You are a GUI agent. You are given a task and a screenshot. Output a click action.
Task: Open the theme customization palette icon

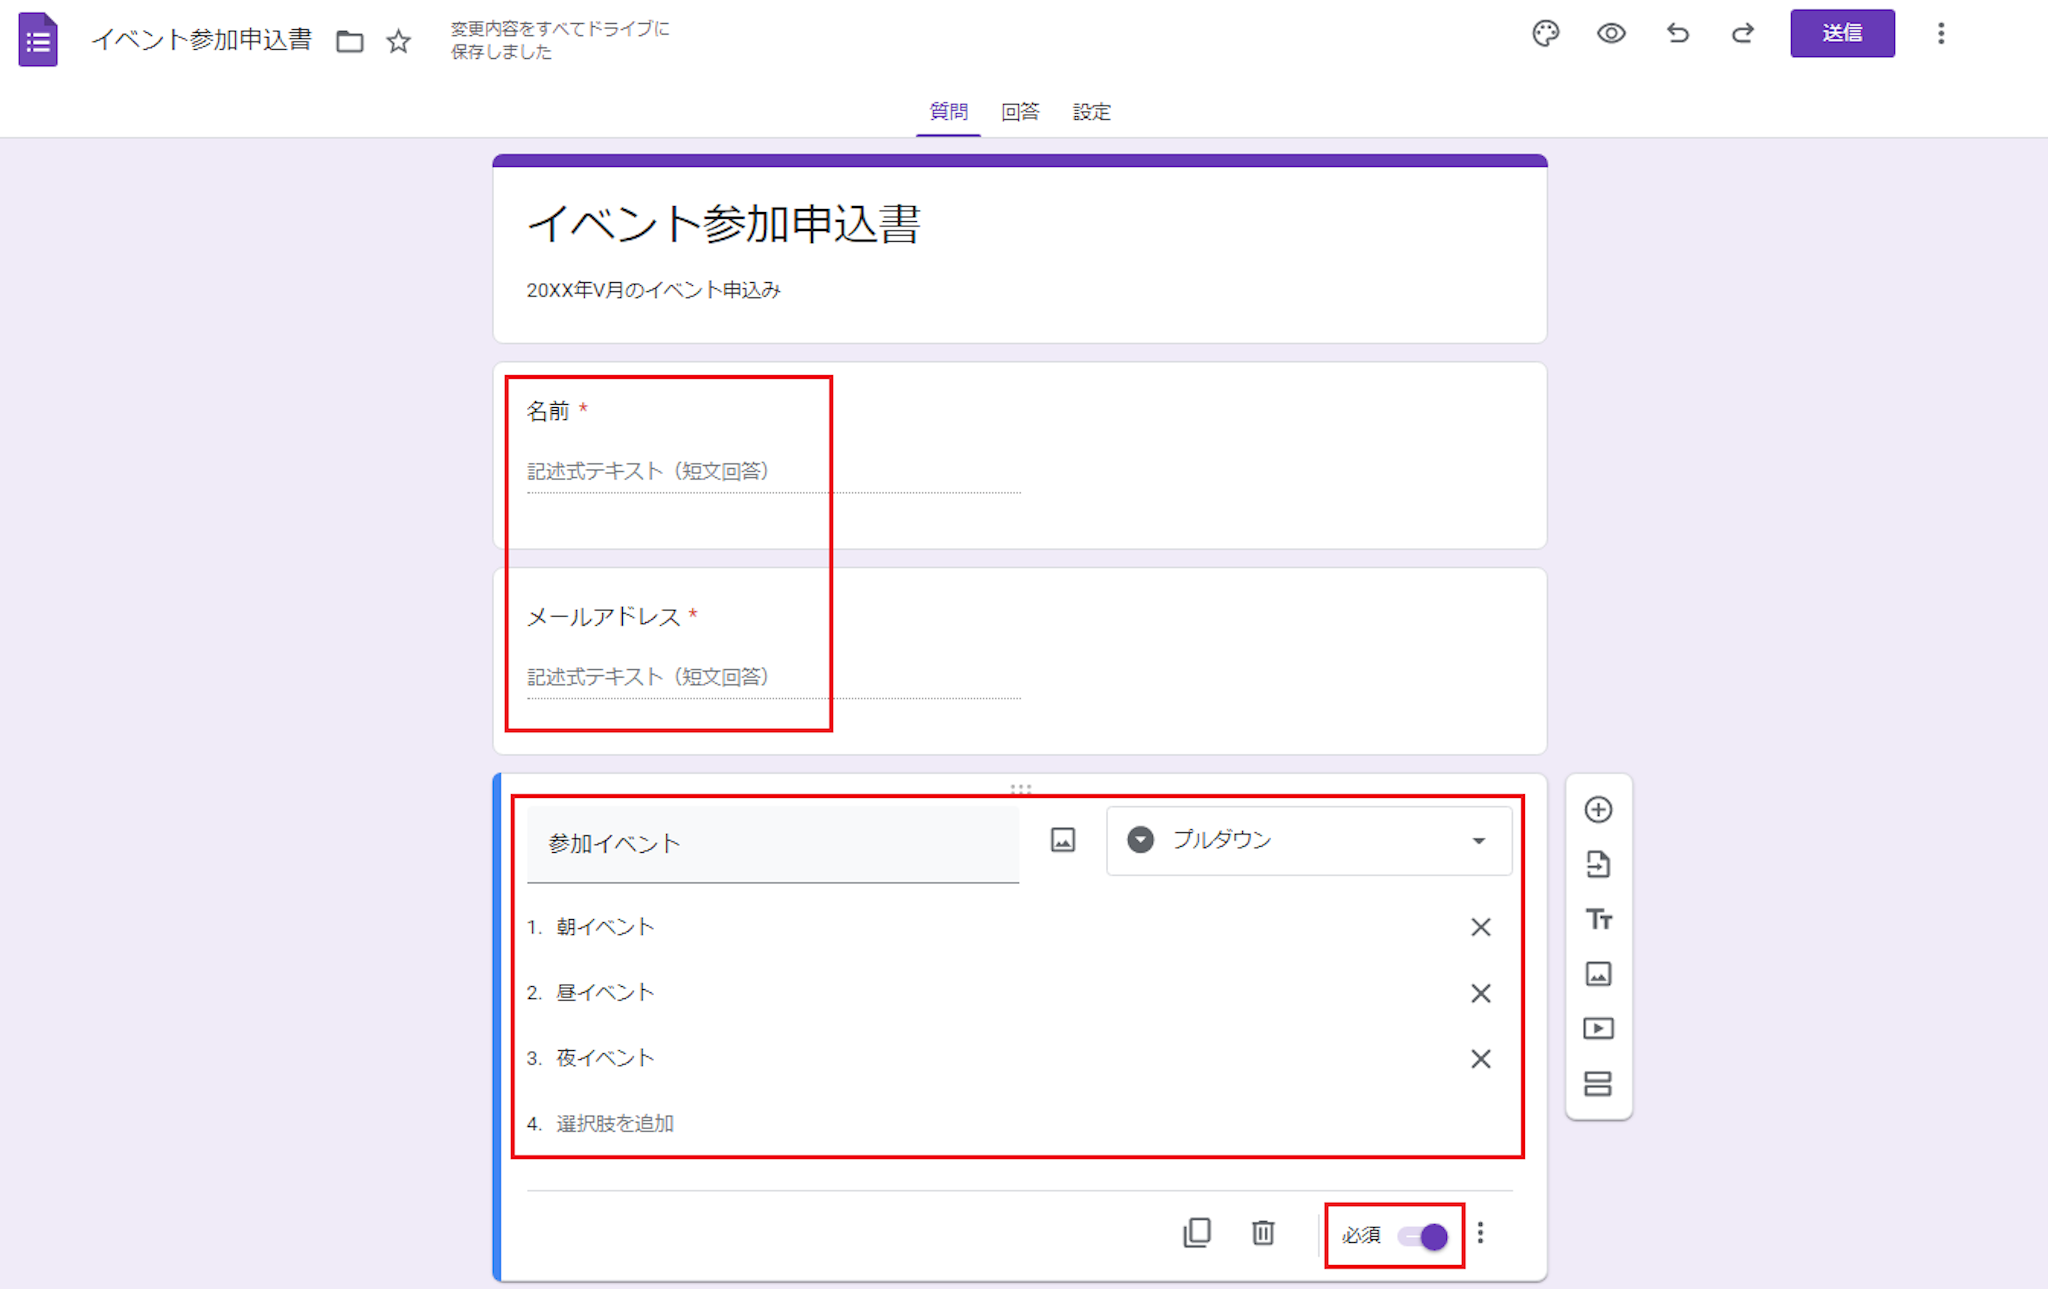click(x=1545, y=34)
